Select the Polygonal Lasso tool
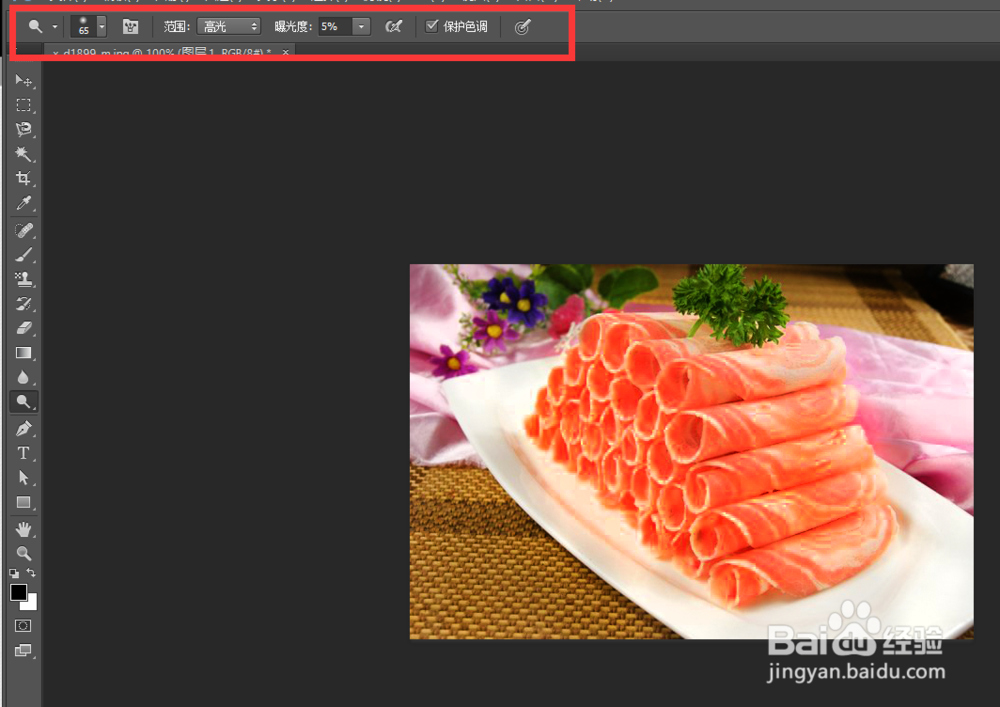The height and width of the screenshot is (707, 1000). click(24, 129)
